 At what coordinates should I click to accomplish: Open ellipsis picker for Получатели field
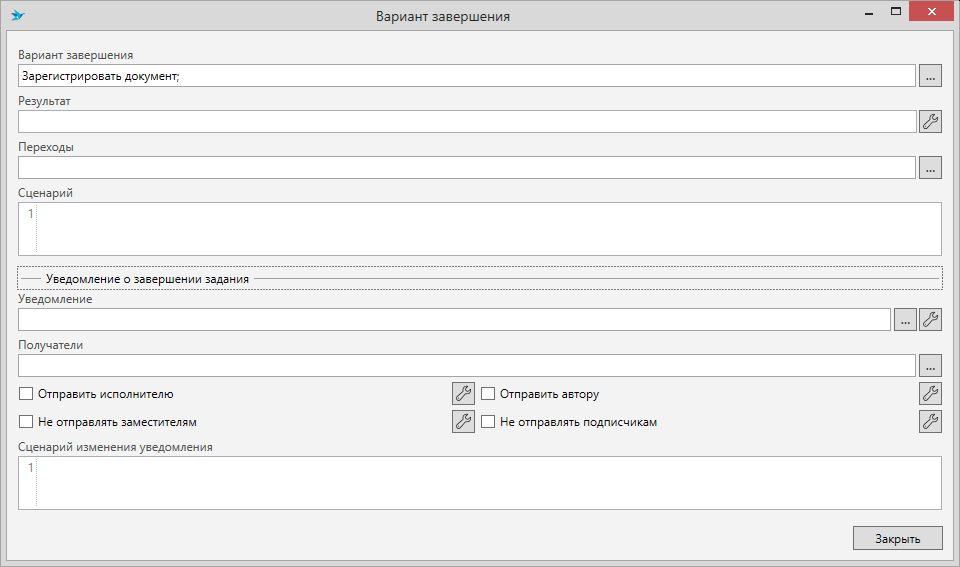(x=930, y=366)
